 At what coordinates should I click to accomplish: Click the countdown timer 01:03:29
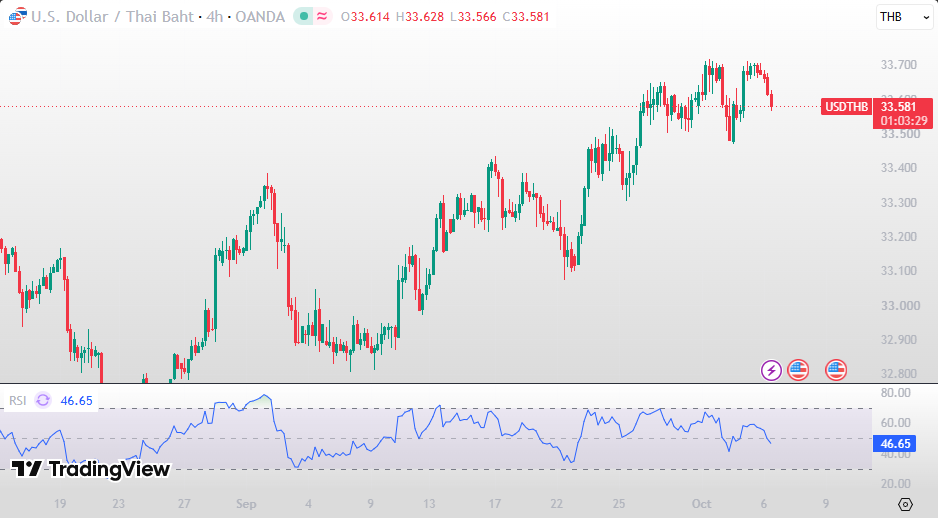pos(904,121)
